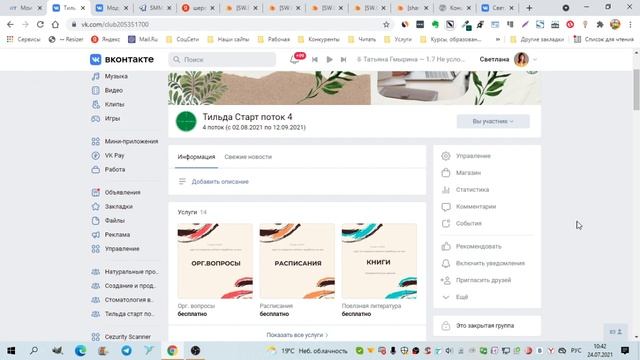Open Файлы in the sidebar
640x360 pixels.
(x=108, y=220)
